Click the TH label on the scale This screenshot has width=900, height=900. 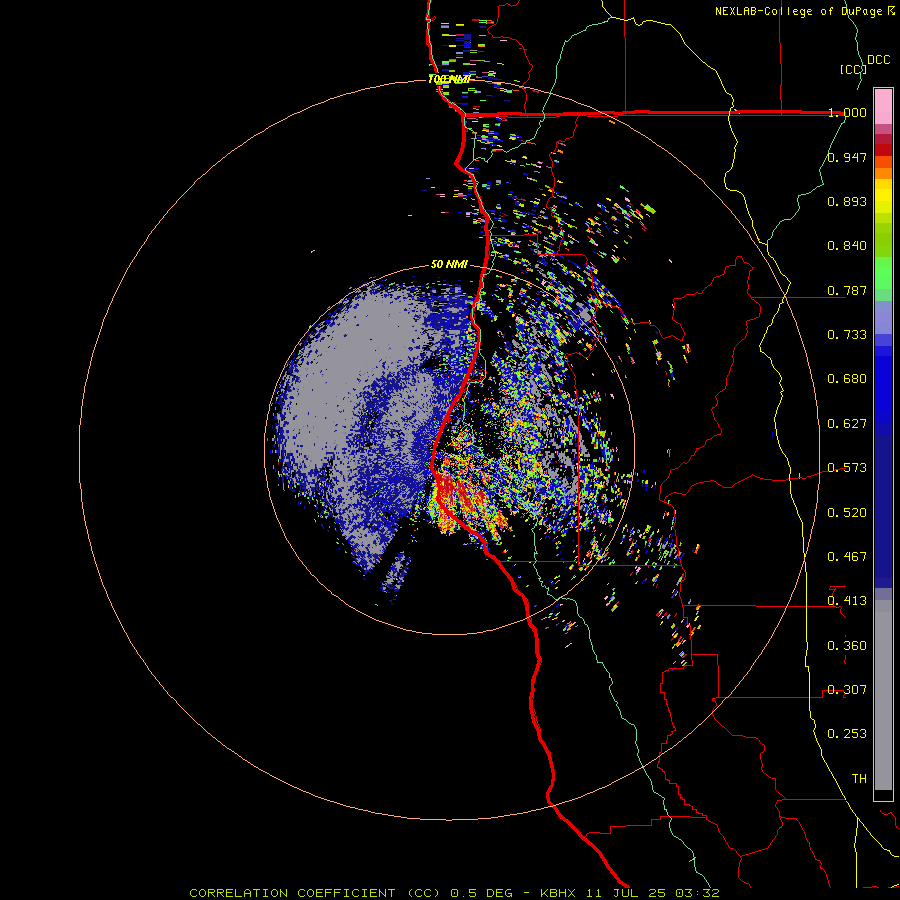point(859,778)
